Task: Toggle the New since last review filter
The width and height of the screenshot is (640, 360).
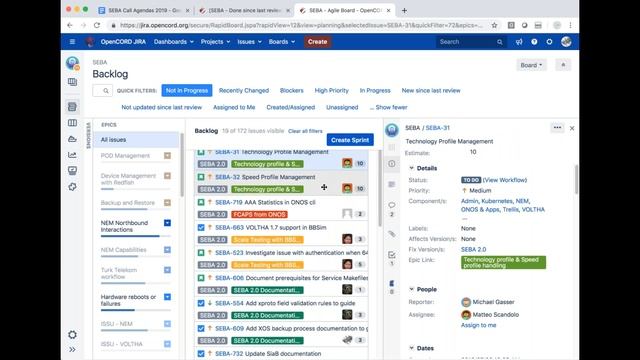Action: tap(431, 91)
